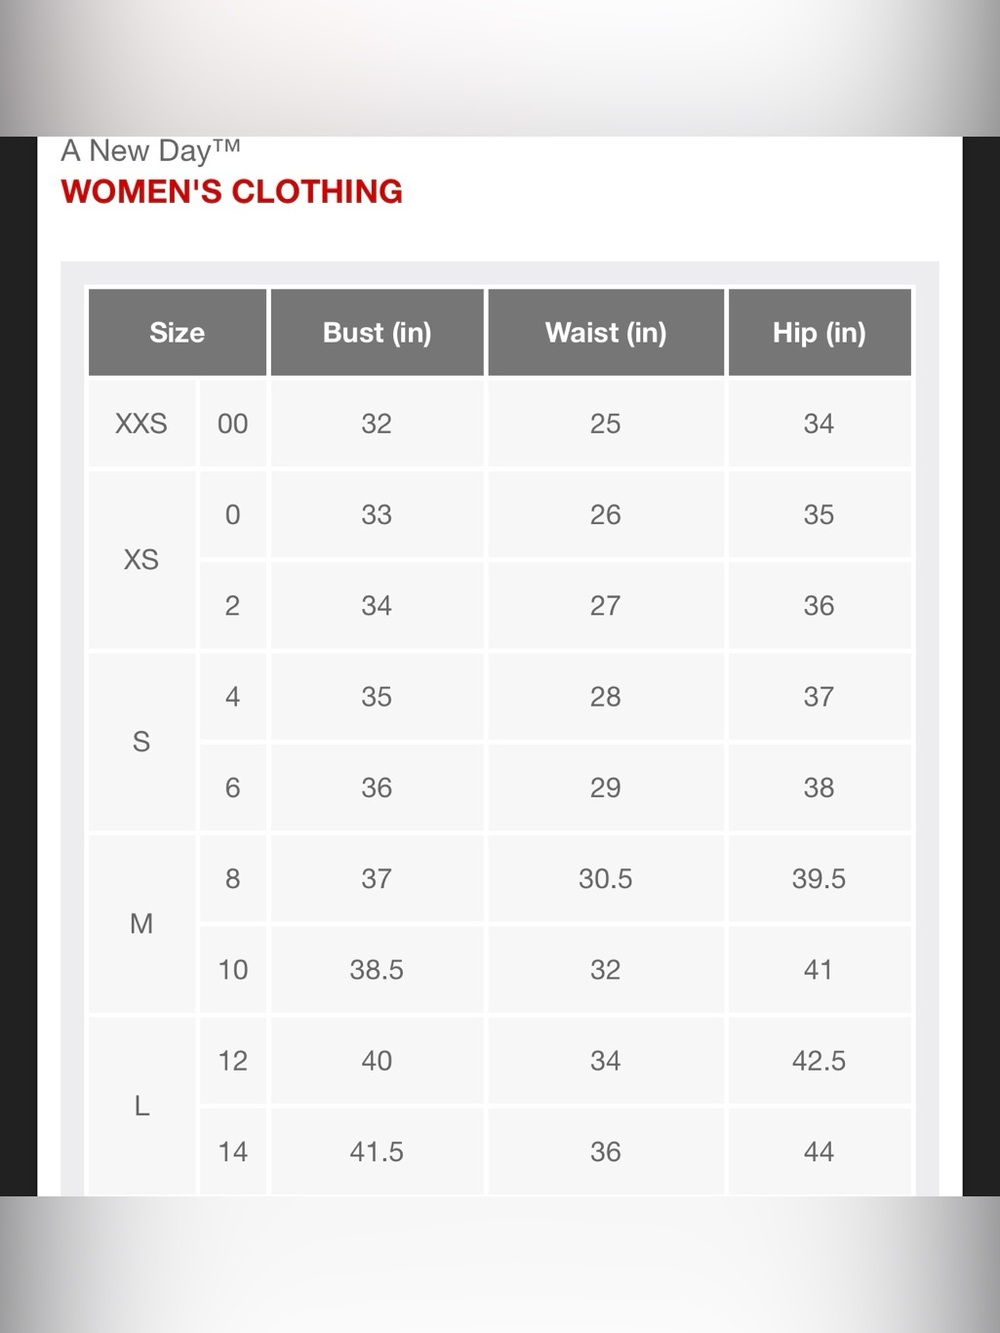
Task: Select the Size column header
Action: click(x=177, y=332)
